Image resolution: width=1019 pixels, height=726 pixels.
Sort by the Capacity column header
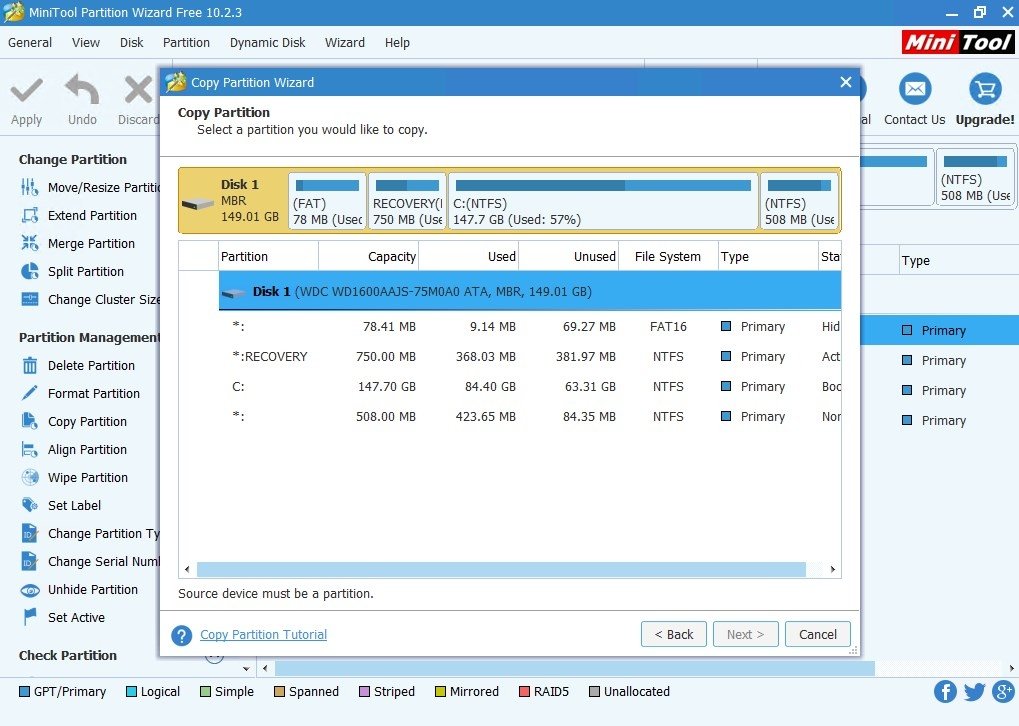pos(368,256)
